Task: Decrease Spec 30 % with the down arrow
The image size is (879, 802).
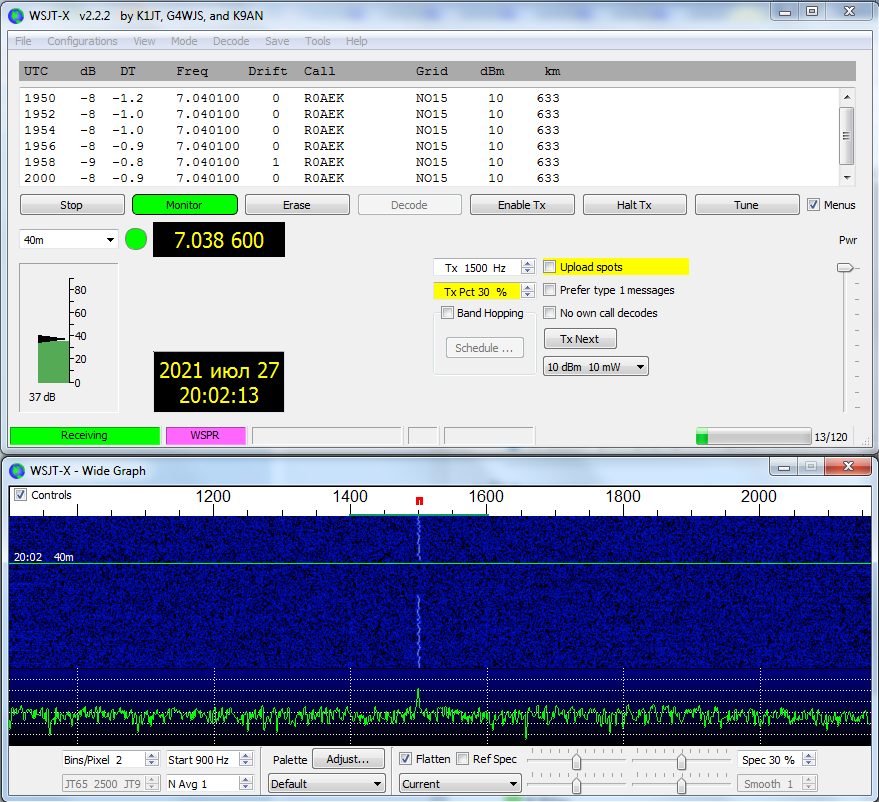Action: (x=808, y=763)
